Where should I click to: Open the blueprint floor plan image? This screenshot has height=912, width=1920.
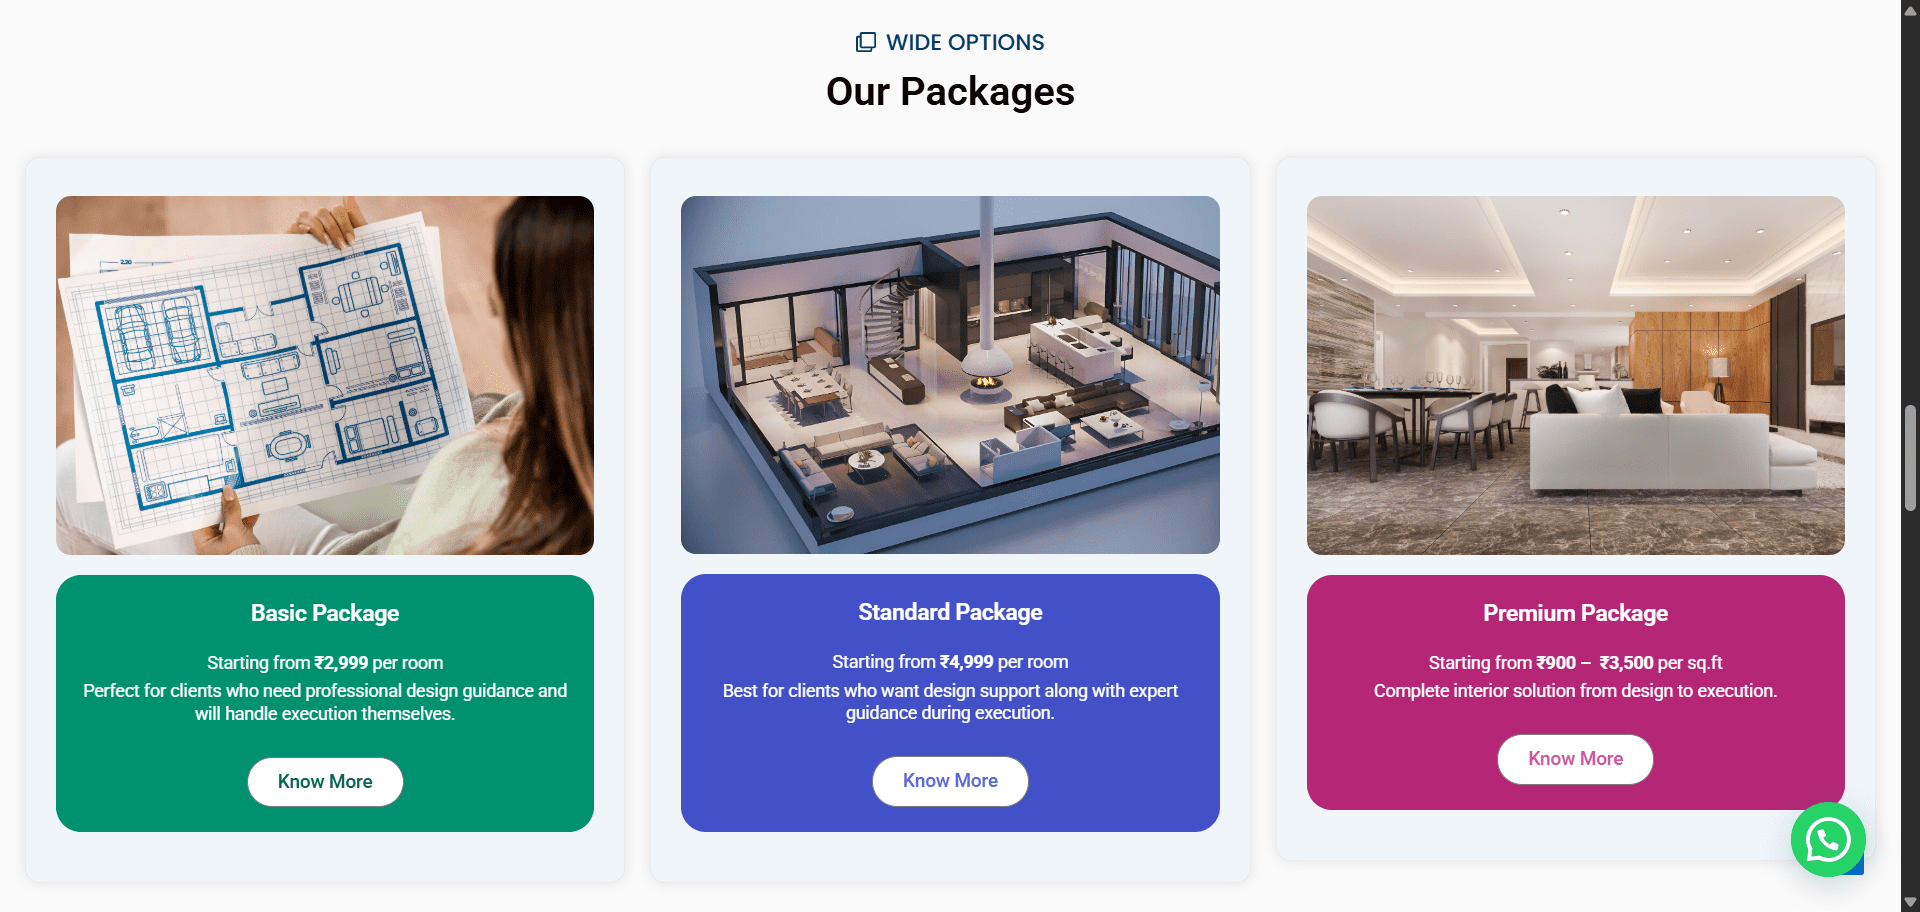pos(325,375)
